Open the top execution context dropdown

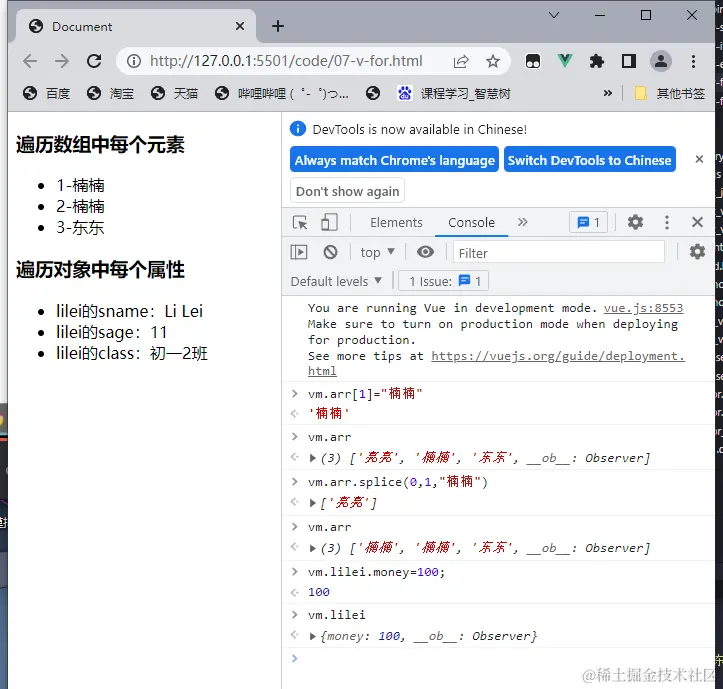(x=378, y=252)
